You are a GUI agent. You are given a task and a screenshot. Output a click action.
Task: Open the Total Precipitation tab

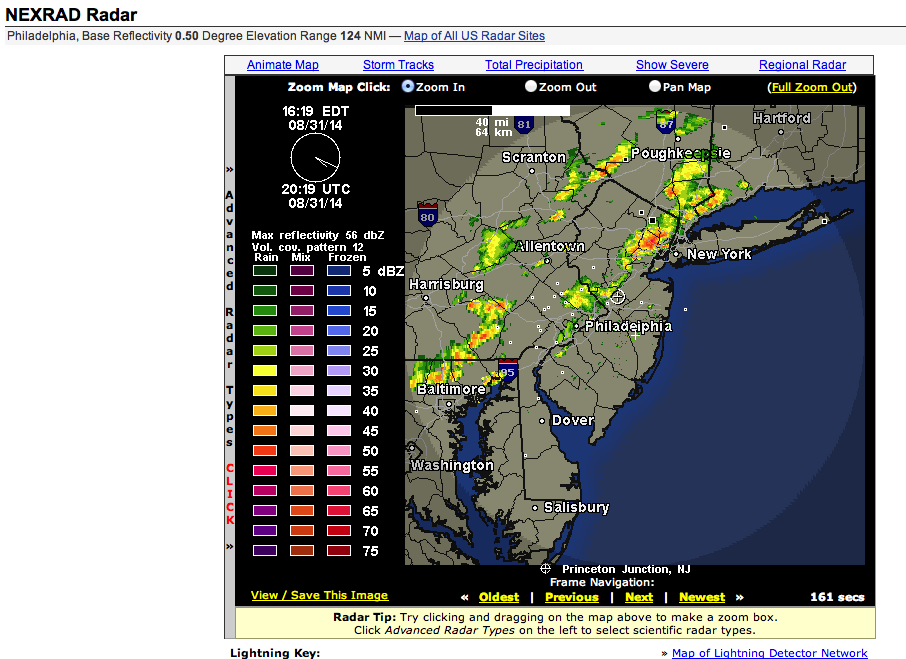[x=534, y=65]
